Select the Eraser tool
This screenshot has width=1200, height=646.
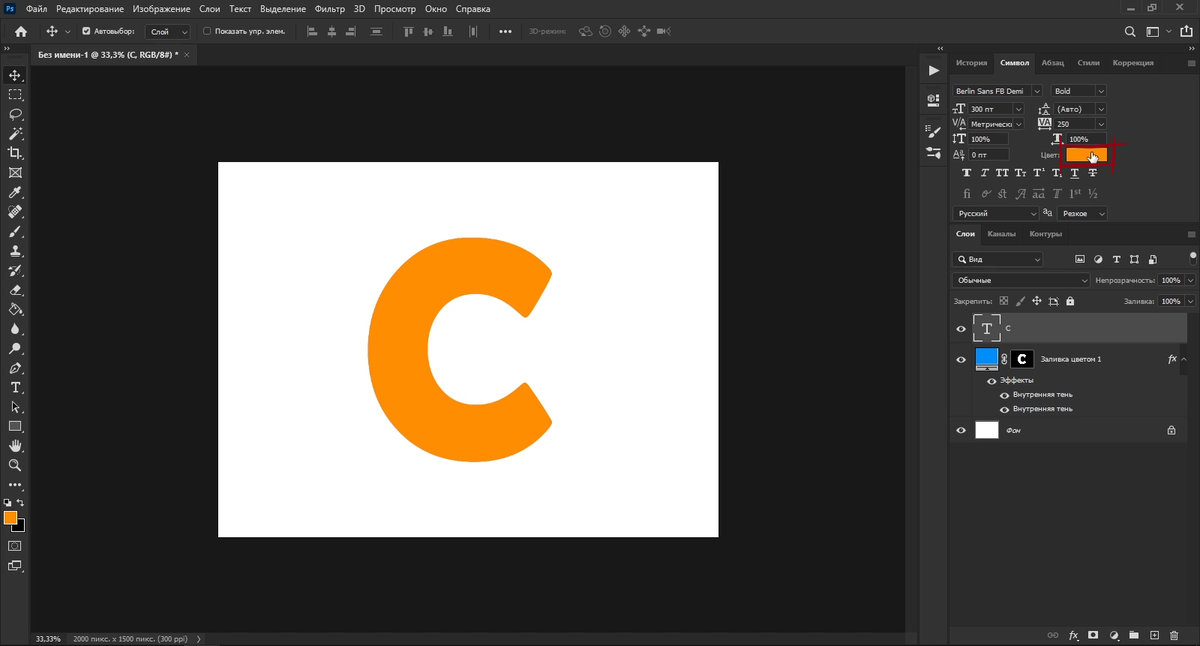(x=15, y=290)
